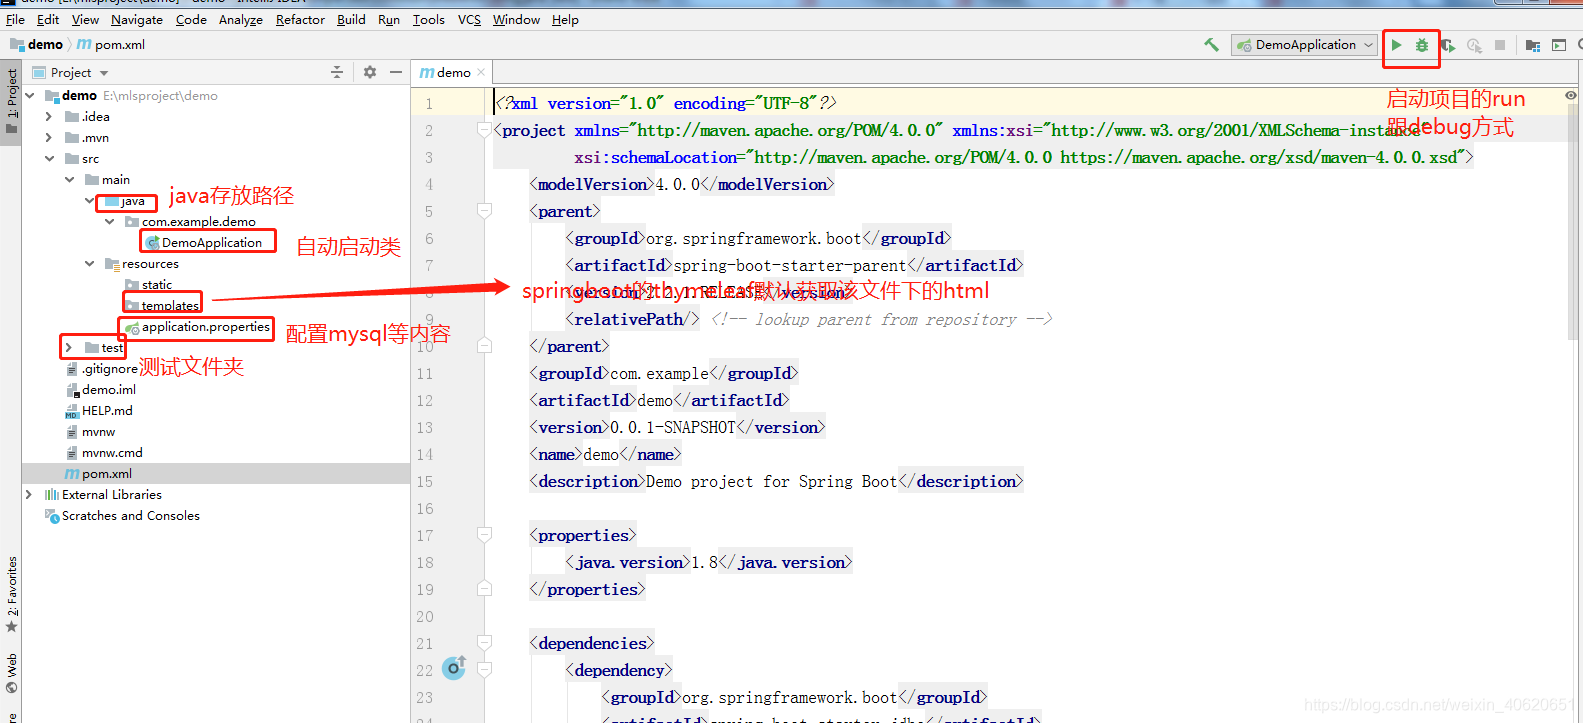Click the 0.0.1-SNAPSHOT version line
The height and width of the screenshot is (723, 1583).
point(678,427)
